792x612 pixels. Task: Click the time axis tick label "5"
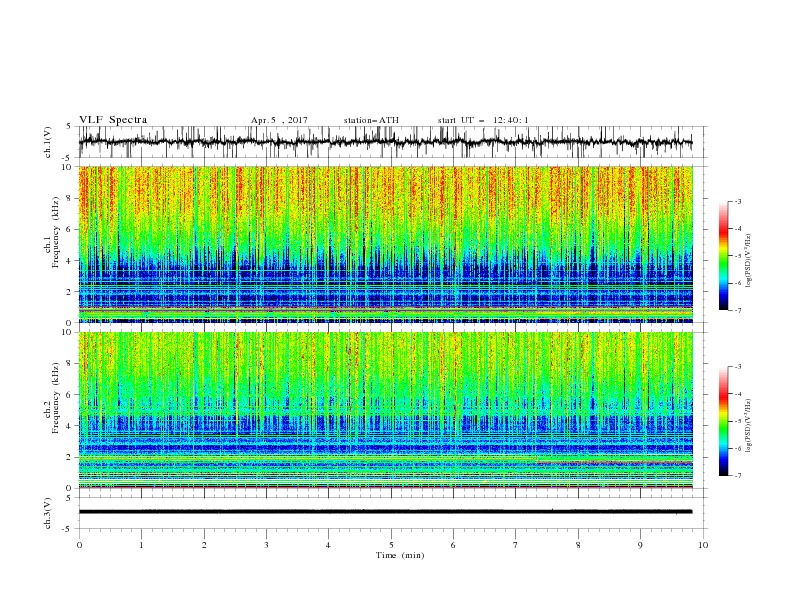click(391, 545)
